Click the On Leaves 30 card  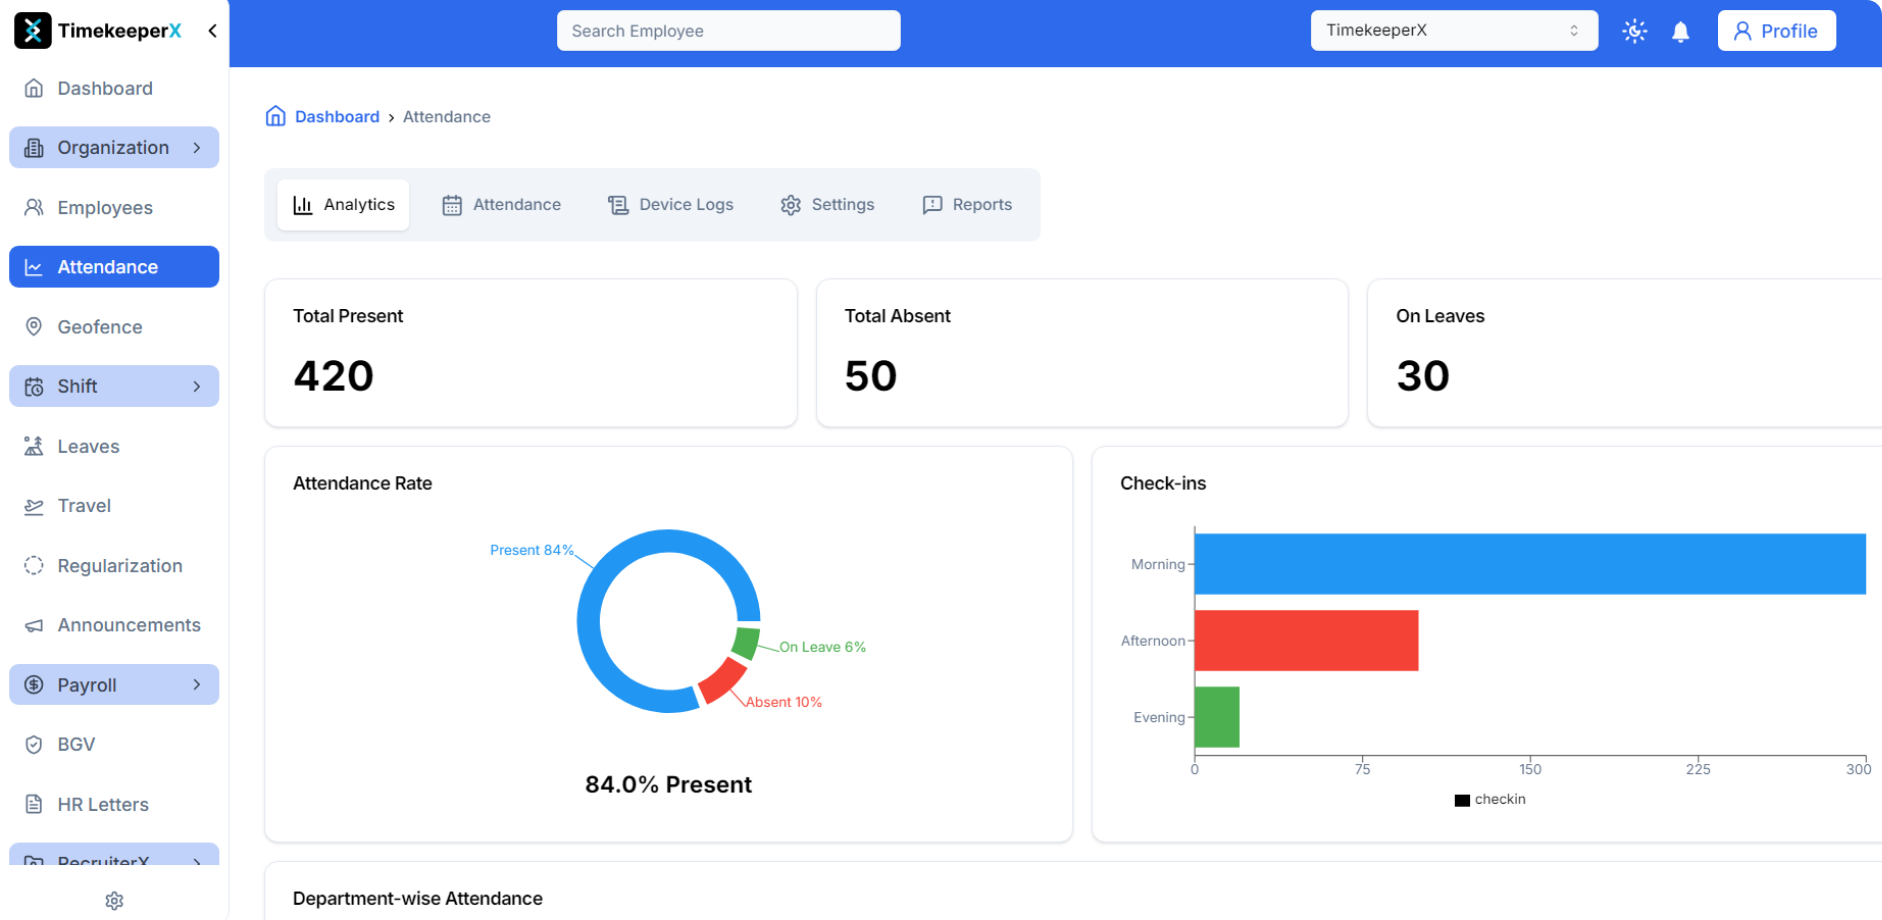pos(1625,353)
